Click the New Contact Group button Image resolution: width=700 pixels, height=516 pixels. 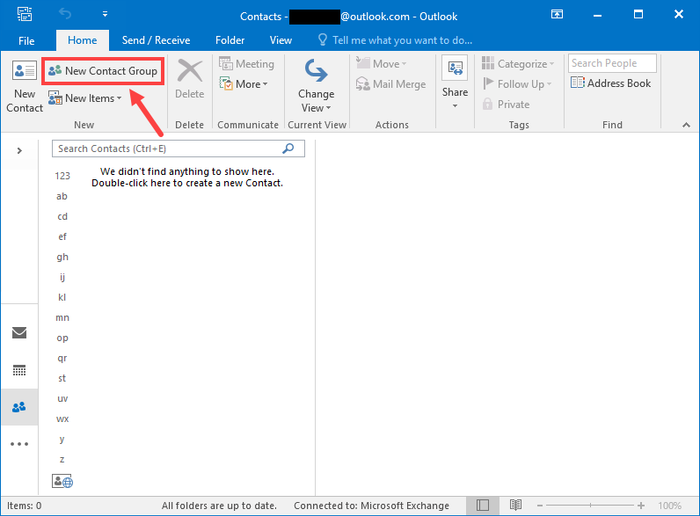click(x=102, y=72)
